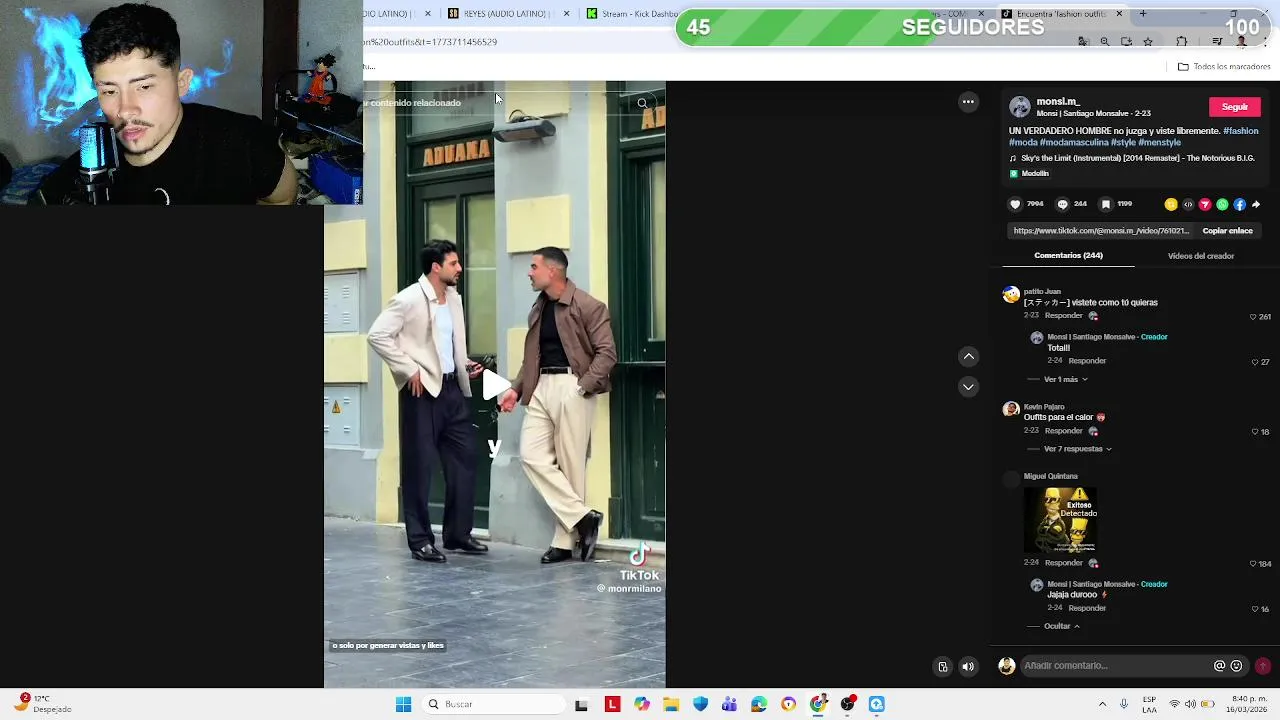Screen dimensions: 1280x720
Task: Click the Medellín location tag
Action: pyautogui.click(x=1029, y=174)
